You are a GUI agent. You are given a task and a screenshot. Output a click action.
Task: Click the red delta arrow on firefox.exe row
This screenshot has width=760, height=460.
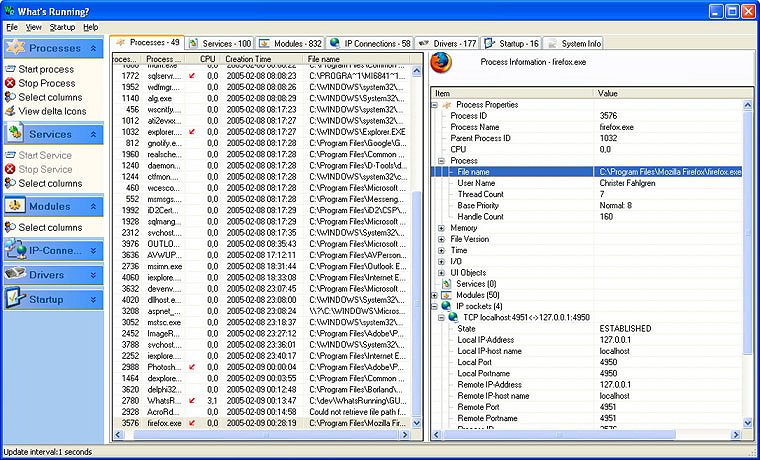tap(192, 423)
